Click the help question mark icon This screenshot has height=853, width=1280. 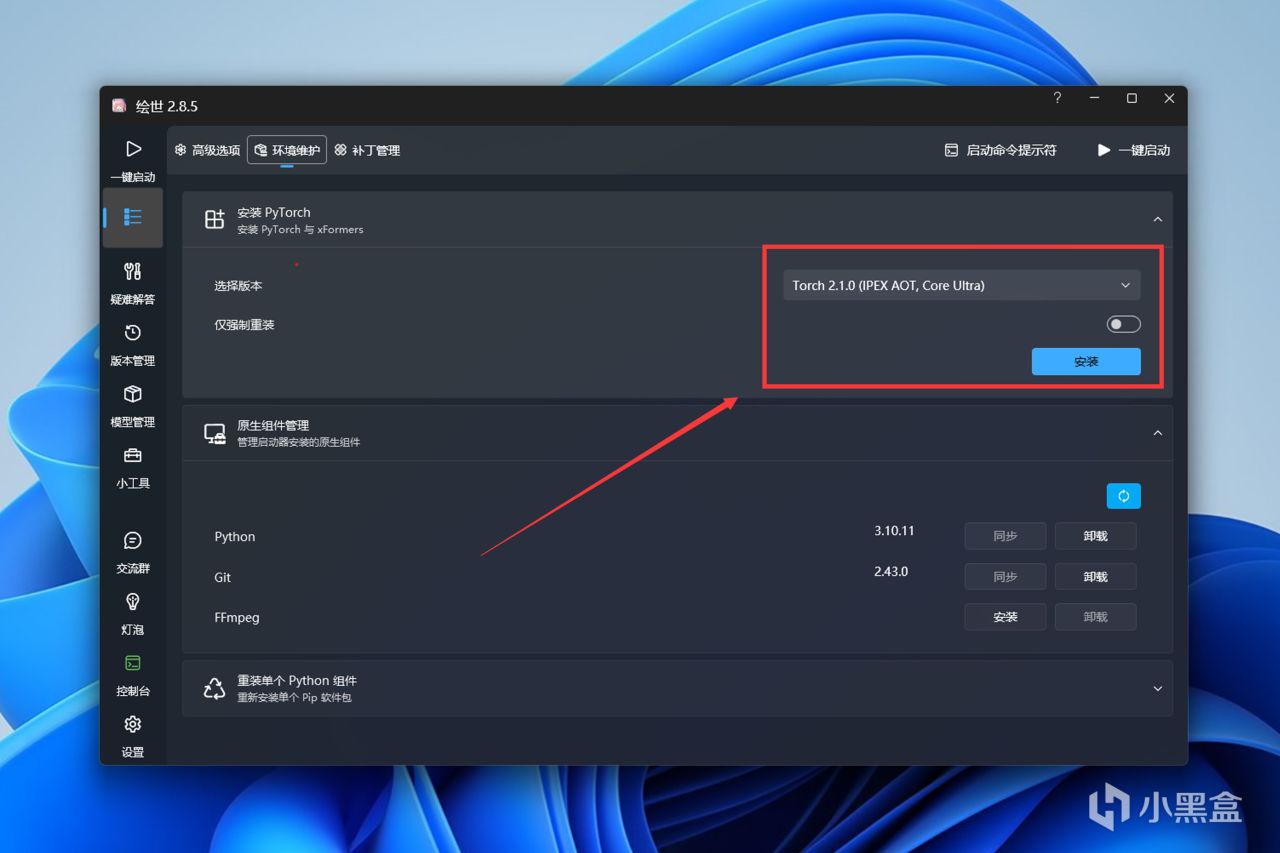tap(1058, 98)
